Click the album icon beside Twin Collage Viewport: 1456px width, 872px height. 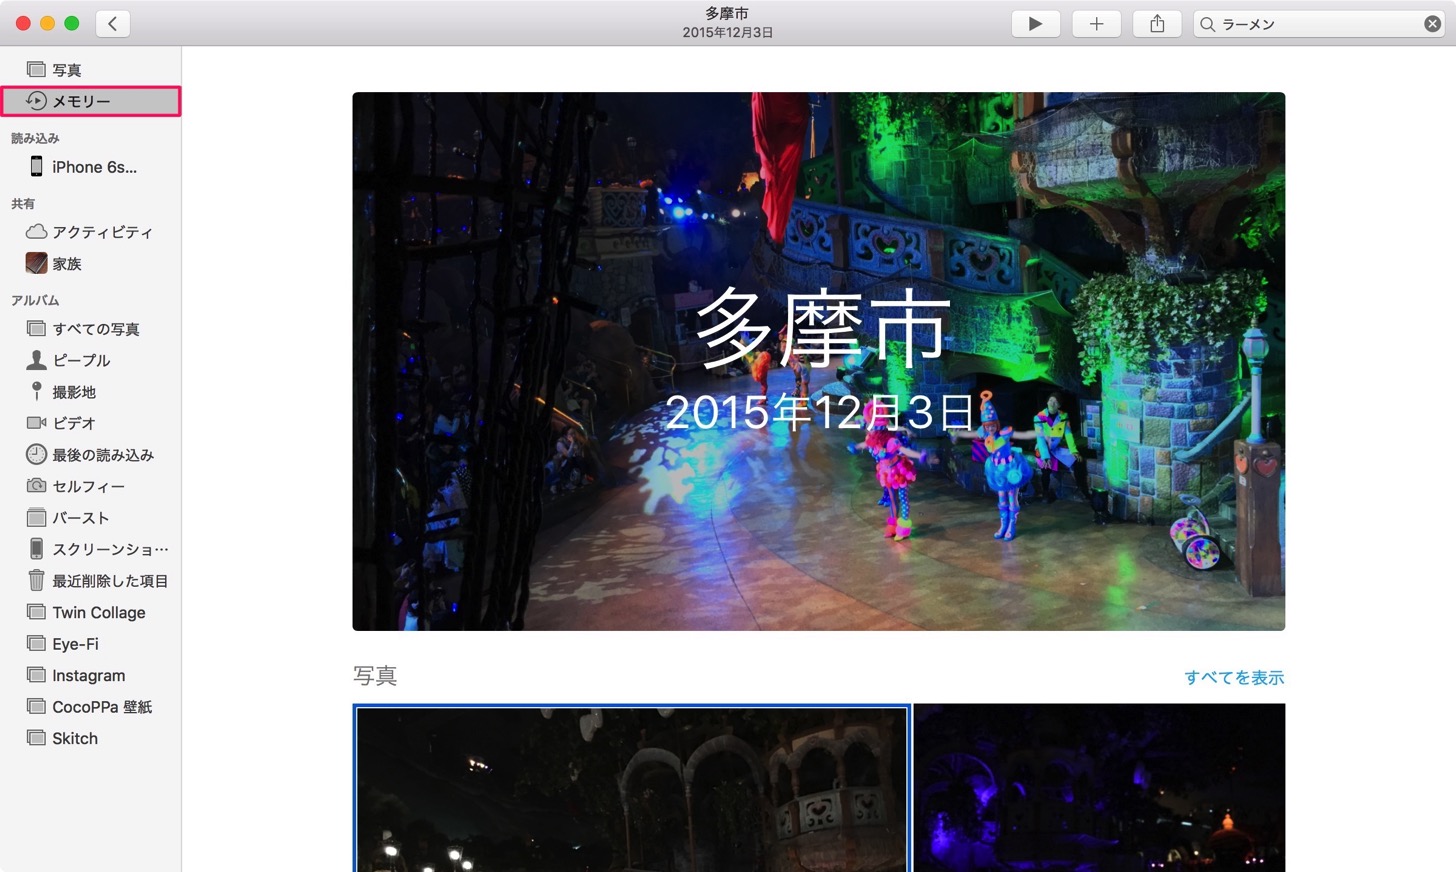click(x=36, y=612)
